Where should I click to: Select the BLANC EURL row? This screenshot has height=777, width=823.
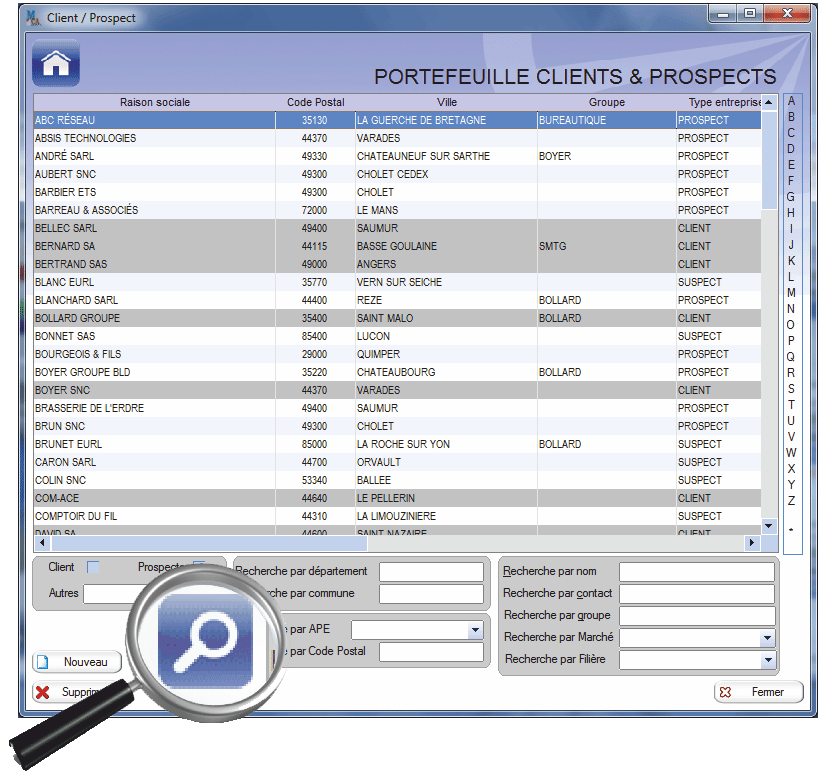pos(397,282)
